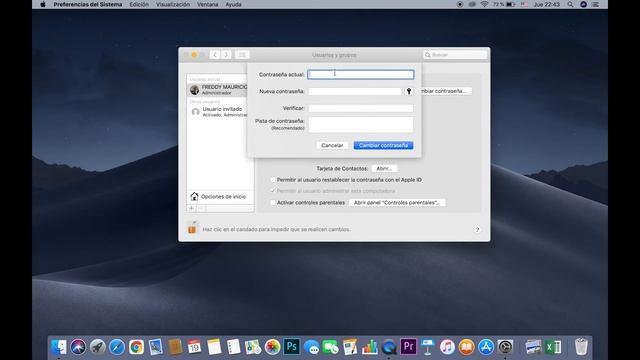Viewport: 640px width, 360px height.
Task: Open Opciones de inicio
Action: (x=219, y=196)
